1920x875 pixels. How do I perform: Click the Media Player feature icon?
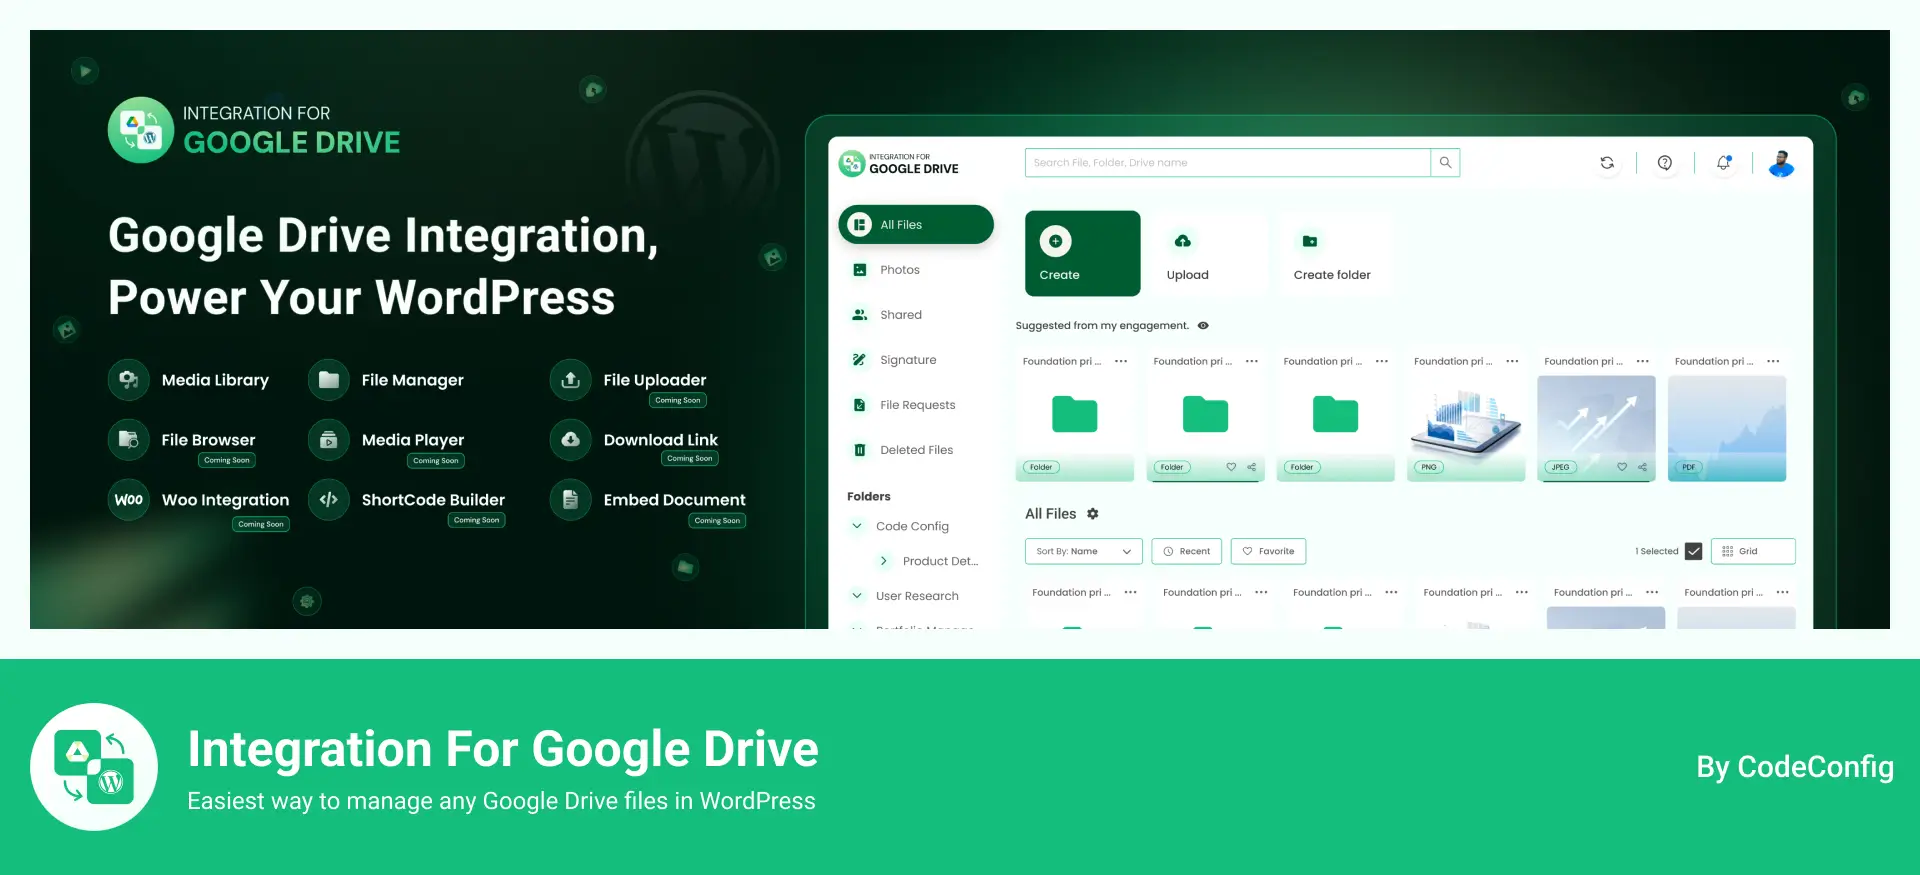pyautogui.click(x=329, y=440)
